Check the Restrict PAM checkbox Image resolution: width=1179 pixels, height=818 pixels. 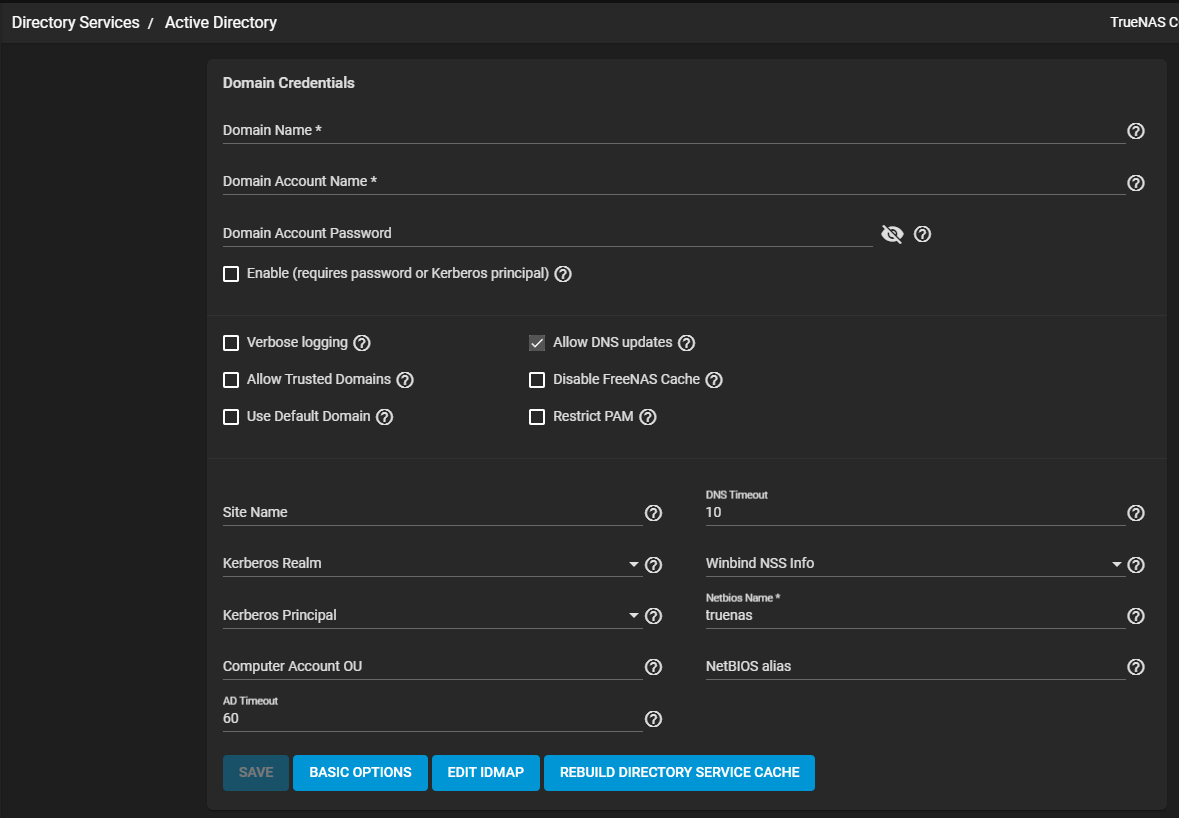point(537,417)
